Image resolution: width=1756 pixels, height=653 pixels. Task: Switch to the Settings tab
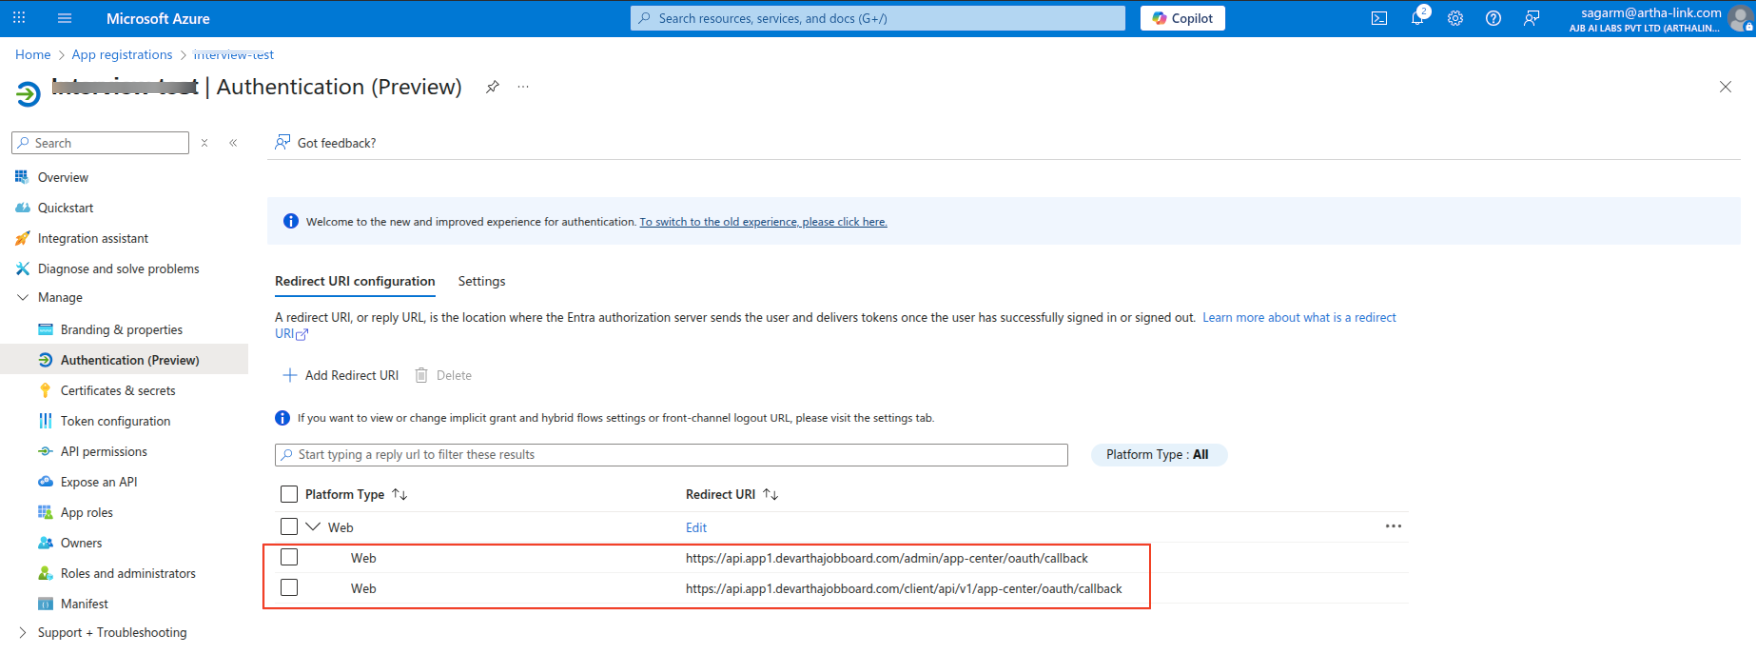coord(481,281)
